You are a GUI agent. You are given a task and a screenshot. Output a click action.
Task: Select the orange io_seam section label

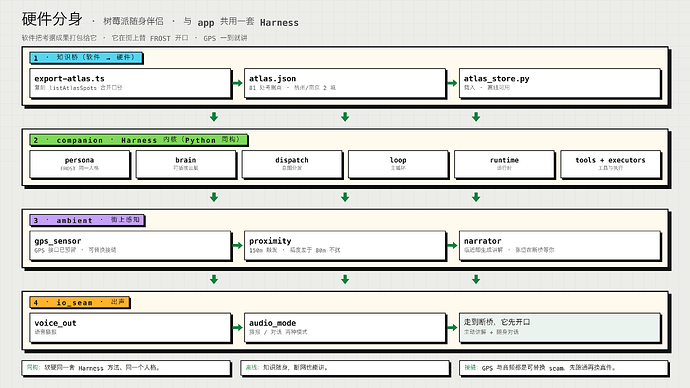(80, 302)
